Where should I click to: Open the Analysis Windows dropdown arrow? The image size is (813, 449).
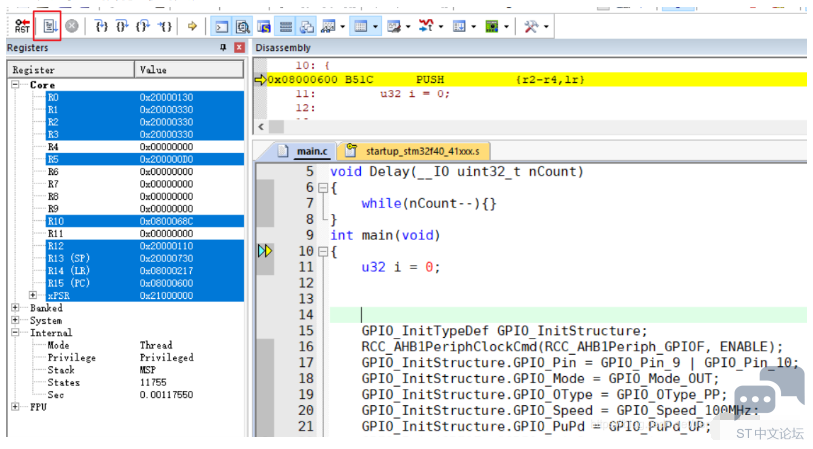point(441,26)
